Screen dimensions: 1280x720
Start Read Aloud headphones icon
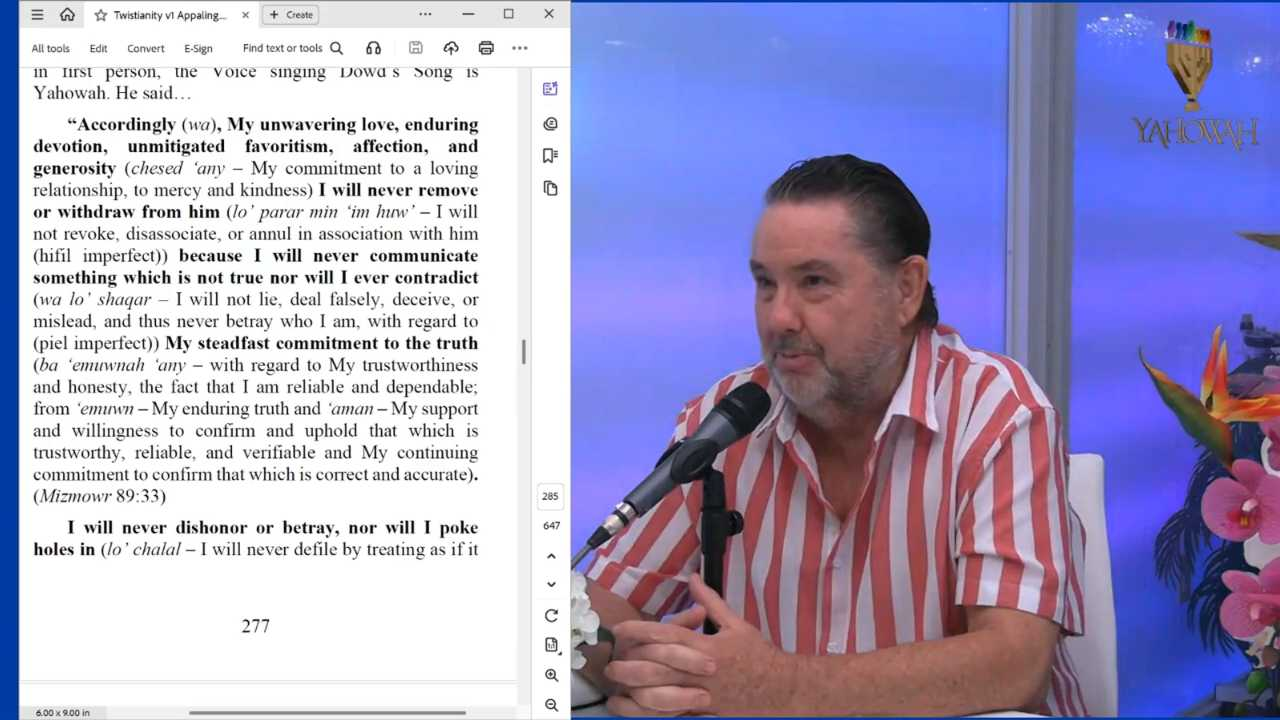[373, 48]
